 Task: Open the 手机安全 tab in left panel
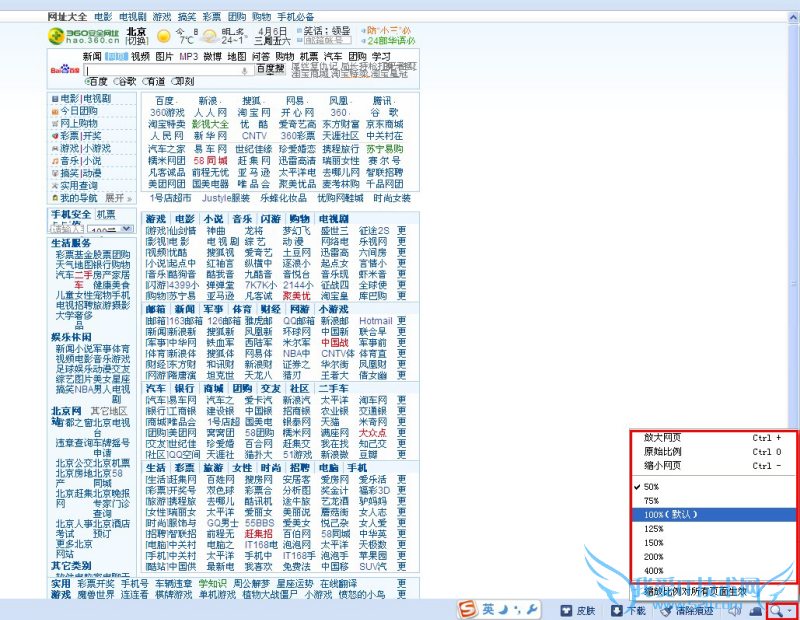point(71,214)
